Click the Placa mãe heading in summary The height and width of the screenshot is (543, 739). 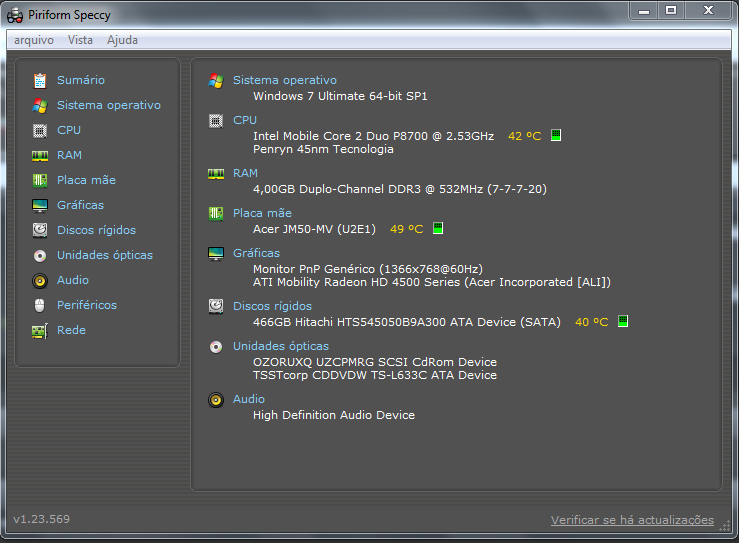[x=262, y=213]
